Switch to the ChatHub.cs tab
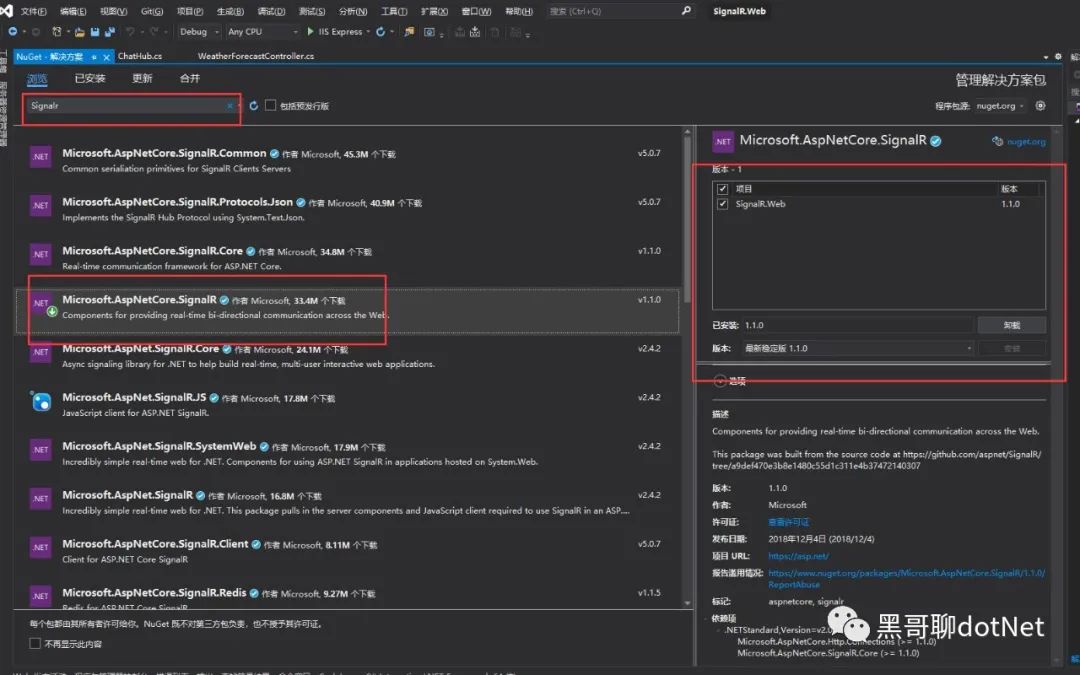The height and width of the screenshot is (675, 1080). coord(140,56)
